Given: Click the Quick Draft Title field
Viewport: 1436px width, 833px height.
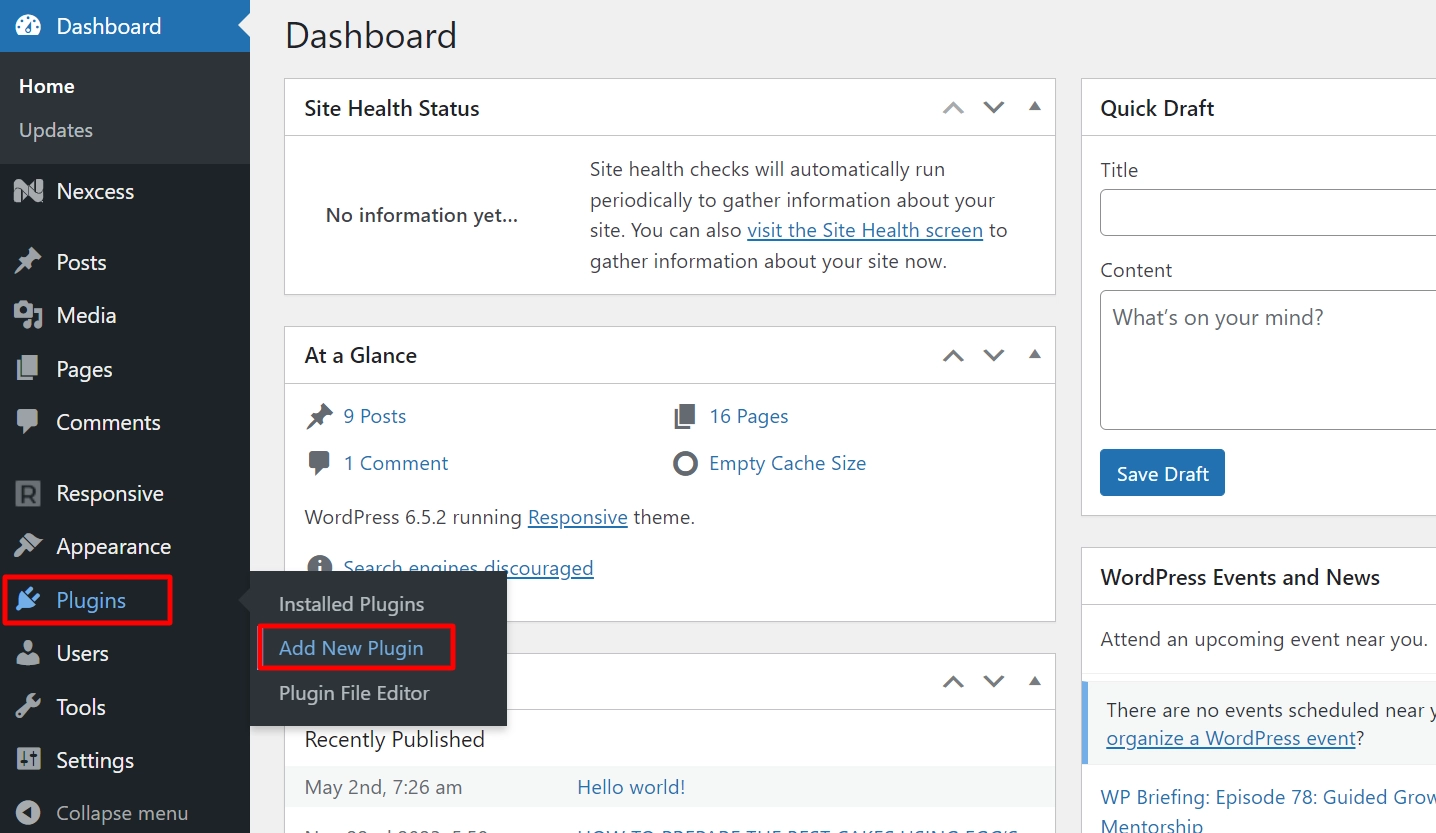Looking at the screenshot, I should pos(1268,212).
